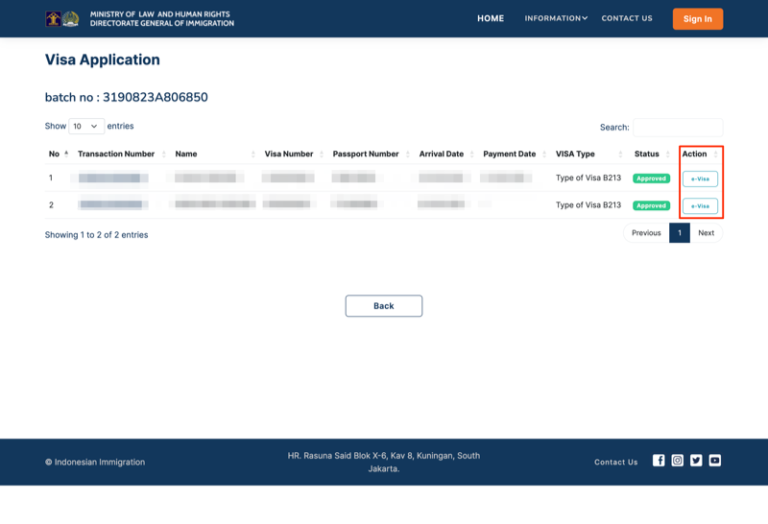This screenshot has width=768, height=524.
Task: Open the Facebook icon in footer
Action: click(658, 461)
